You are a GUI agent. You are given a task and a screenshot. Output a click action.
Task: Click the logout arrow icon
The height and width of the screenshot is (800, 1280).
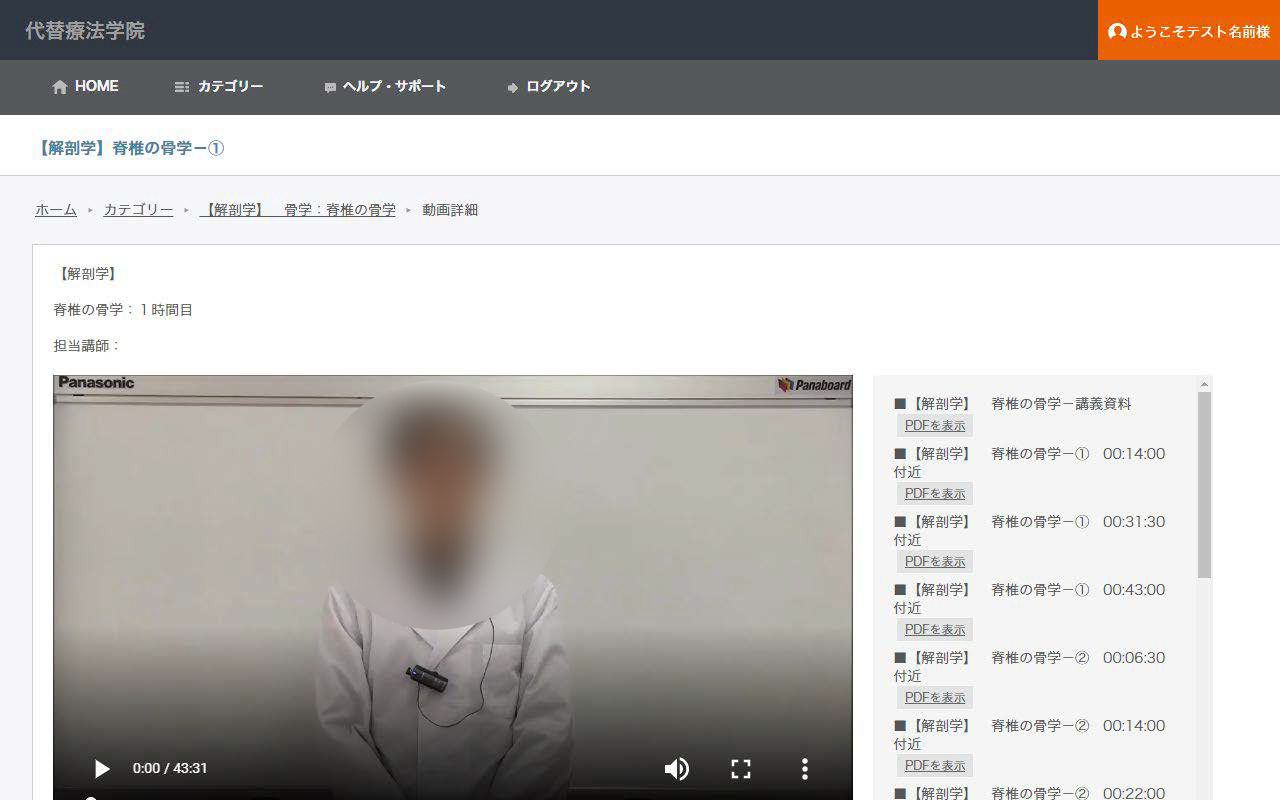point(513,88)
